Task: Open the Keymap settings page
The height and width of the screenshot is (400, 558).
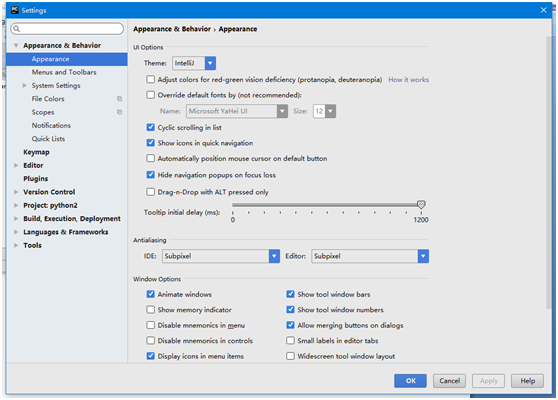Action: 36,152
